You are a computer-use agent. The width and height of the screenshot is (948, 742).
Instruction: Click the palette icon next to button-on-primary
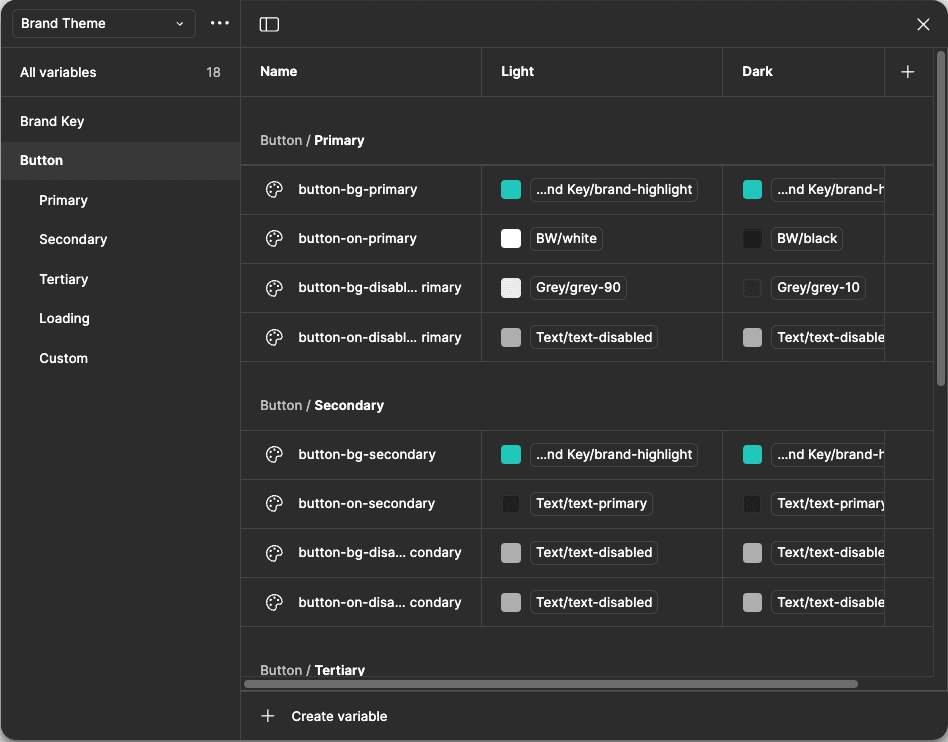(x=274, y=238)
